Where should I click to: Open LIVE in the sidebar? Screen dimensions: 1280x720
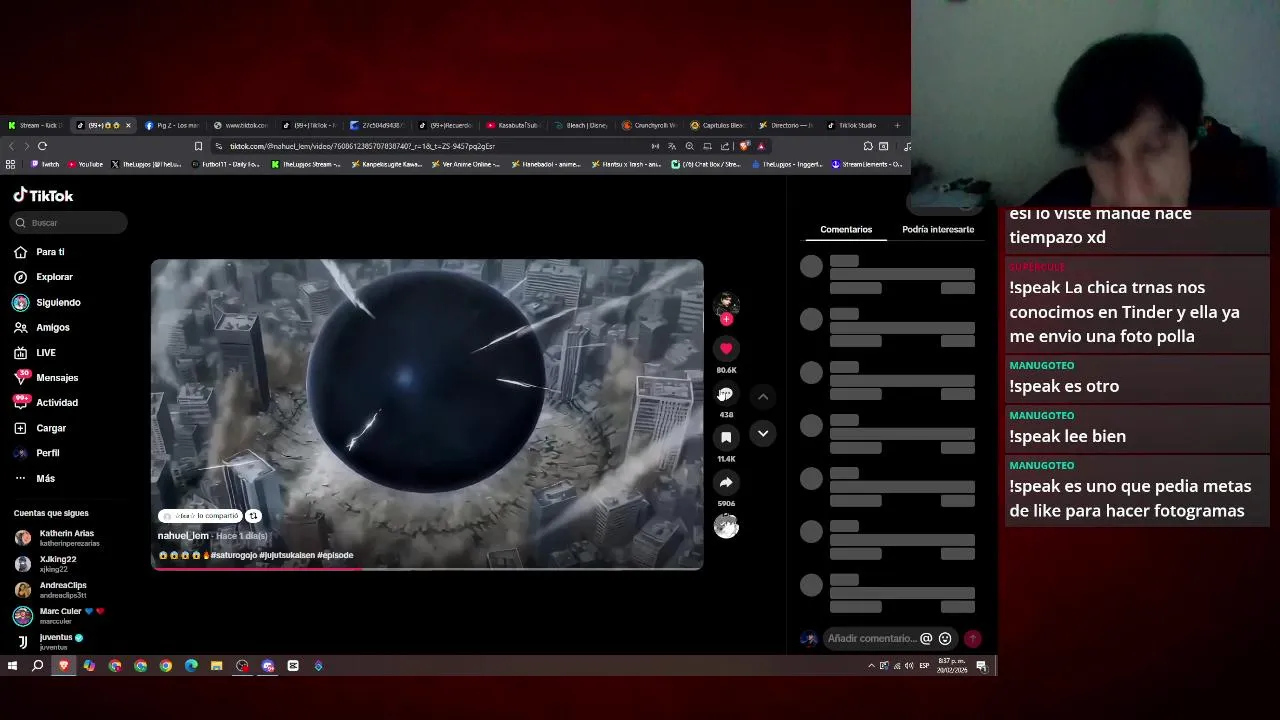(36, 353)
